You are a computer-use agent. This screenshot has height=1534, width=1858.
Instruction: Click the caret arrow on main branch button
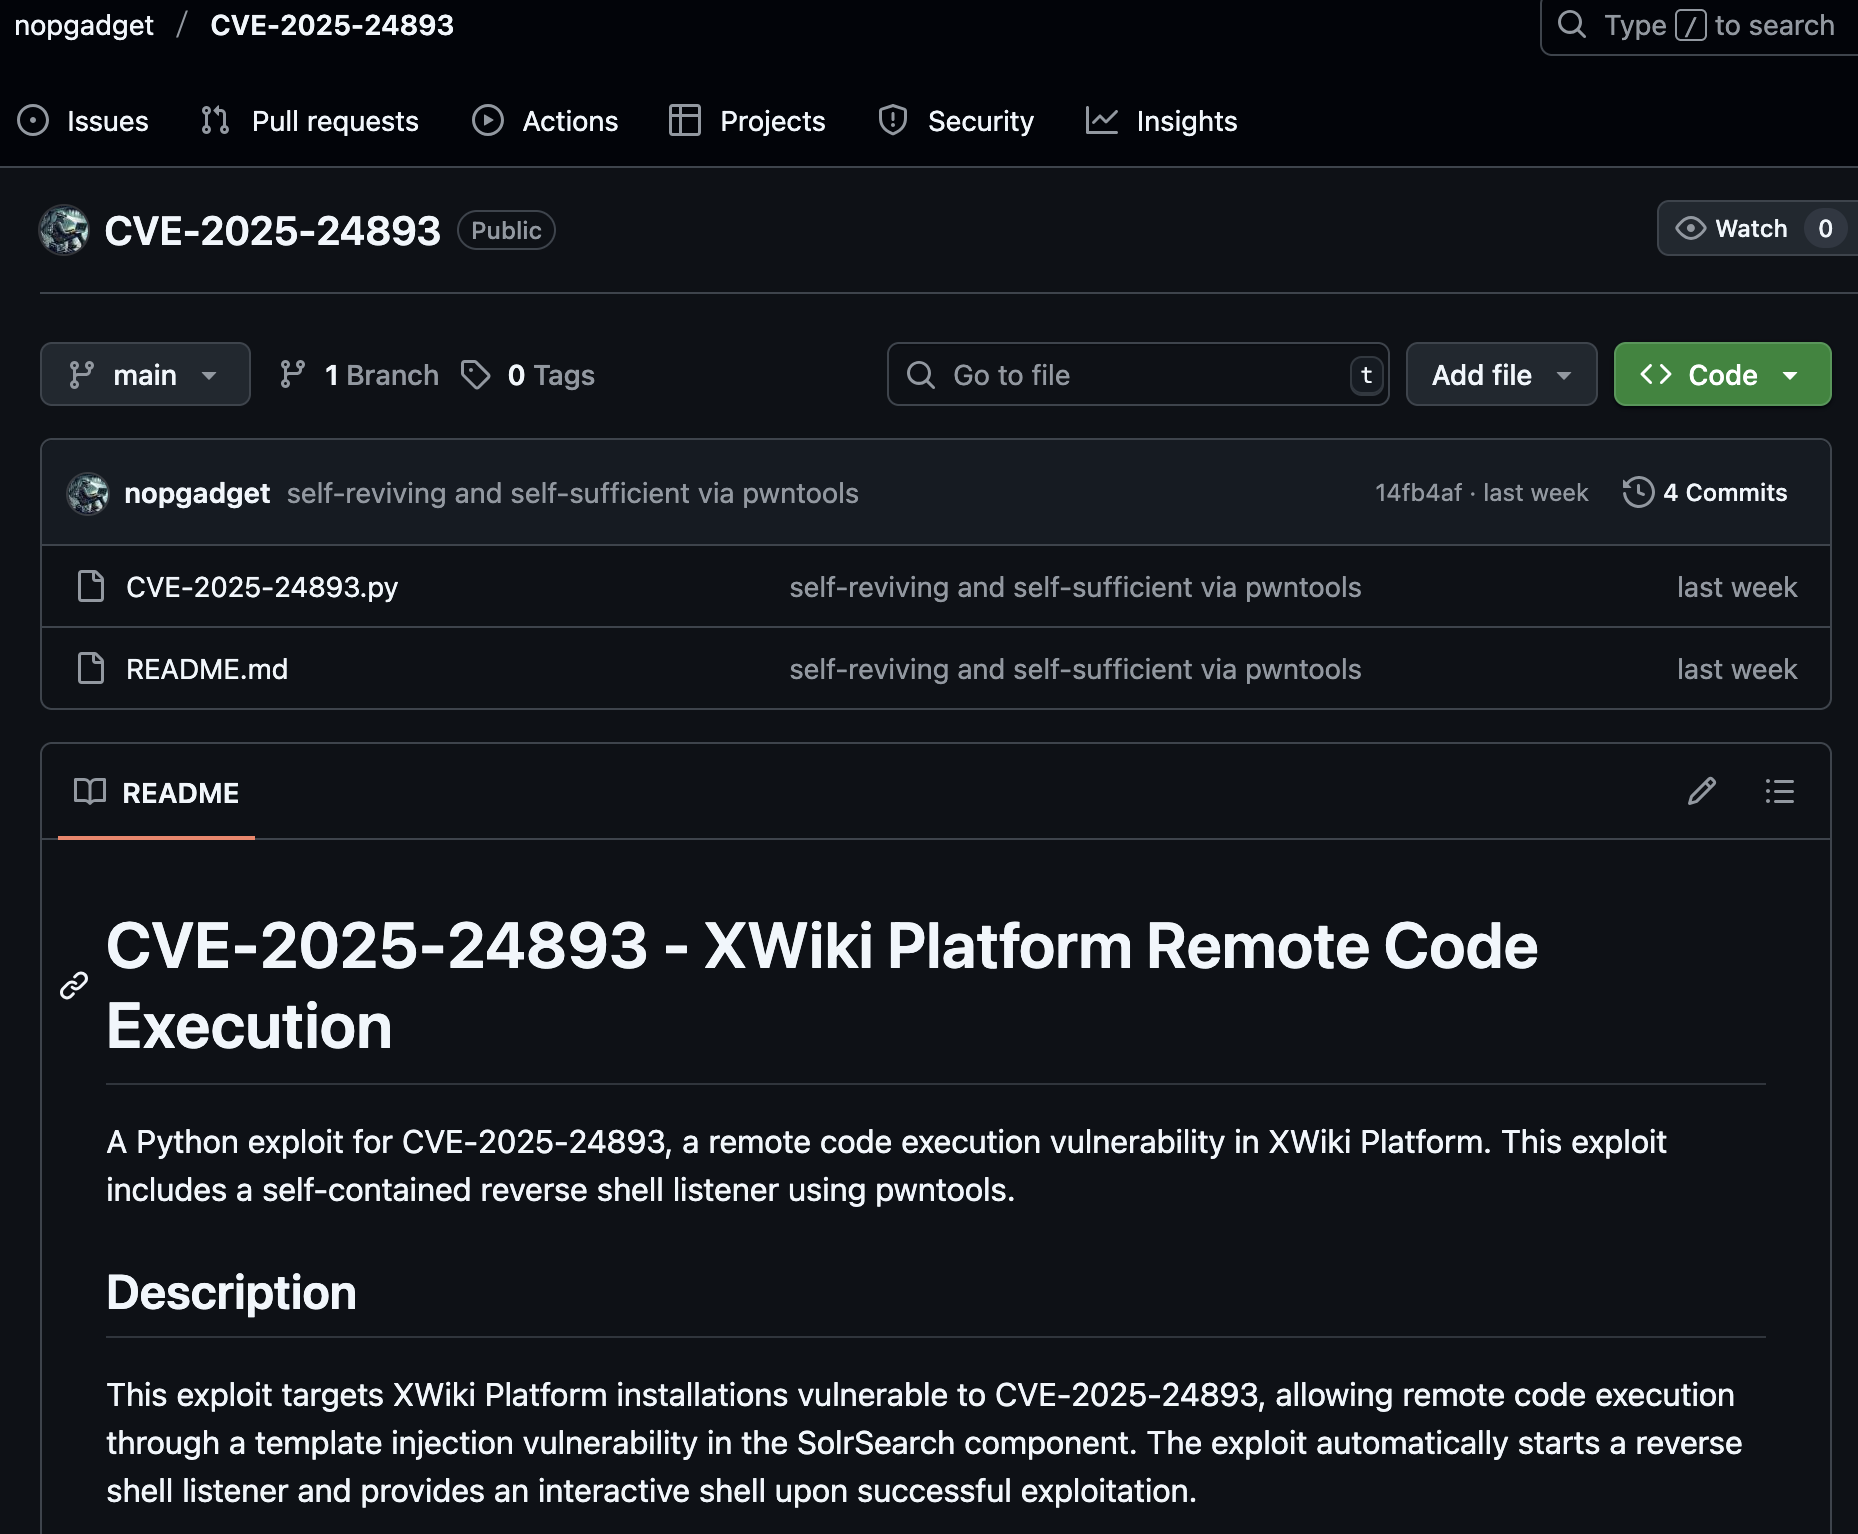(x=209, y=376)
